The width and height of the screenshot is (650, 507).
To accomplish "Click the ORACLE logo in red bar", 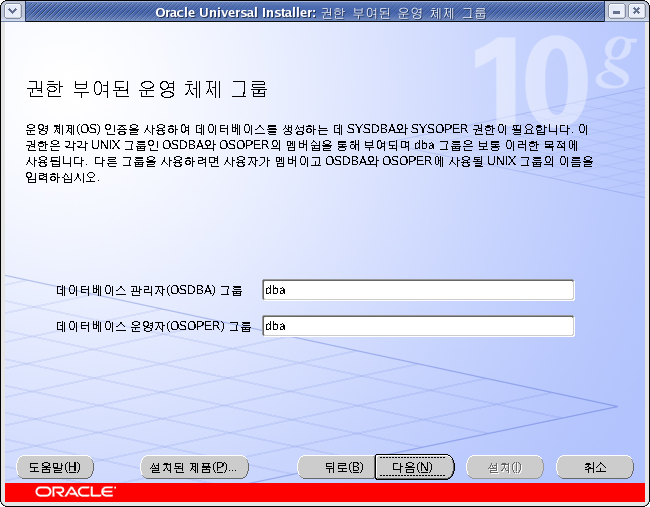I will [x=75, y=492].
